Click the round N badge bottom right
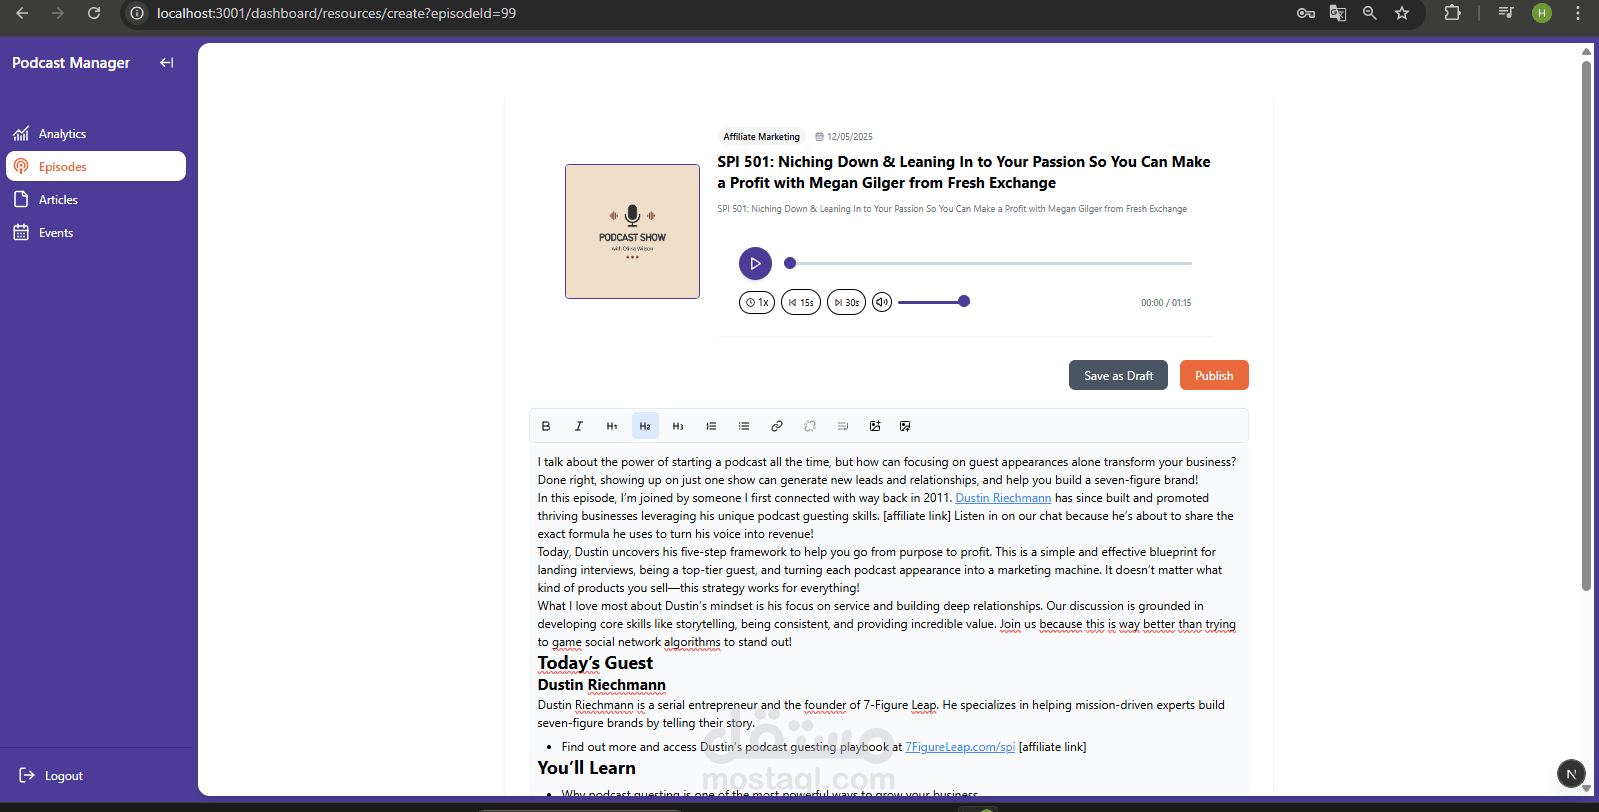 tap(1571, 774)
